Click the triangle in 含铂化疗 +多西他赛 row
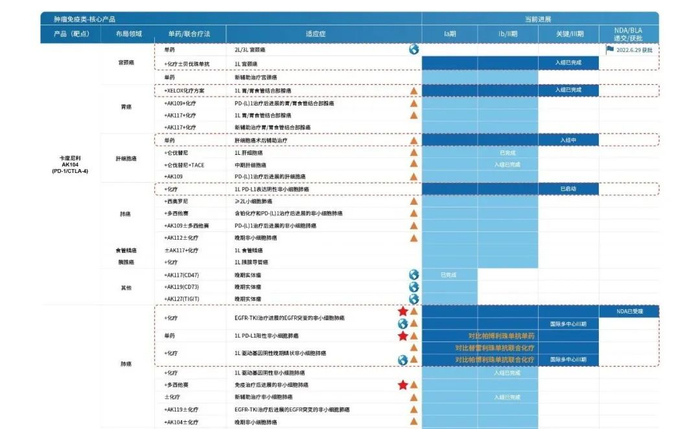This screenshot has width=700, height=429. click(x=414, y=213)
